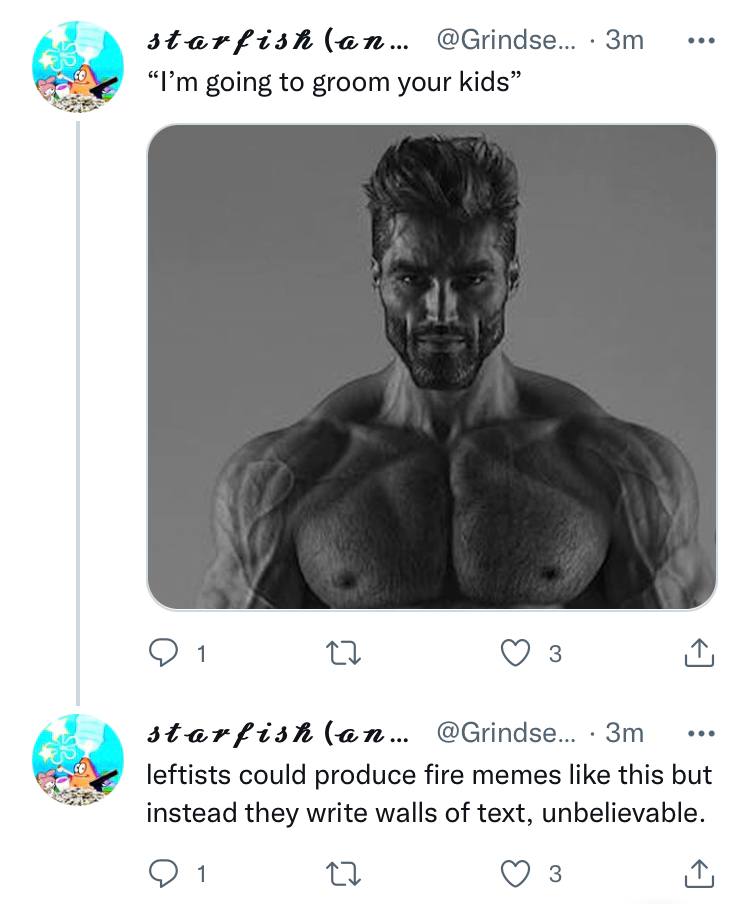Open profile avatar beside the 'leftists' tweet
This screenshot has width=750, height=904.
(x=78, y=760)
